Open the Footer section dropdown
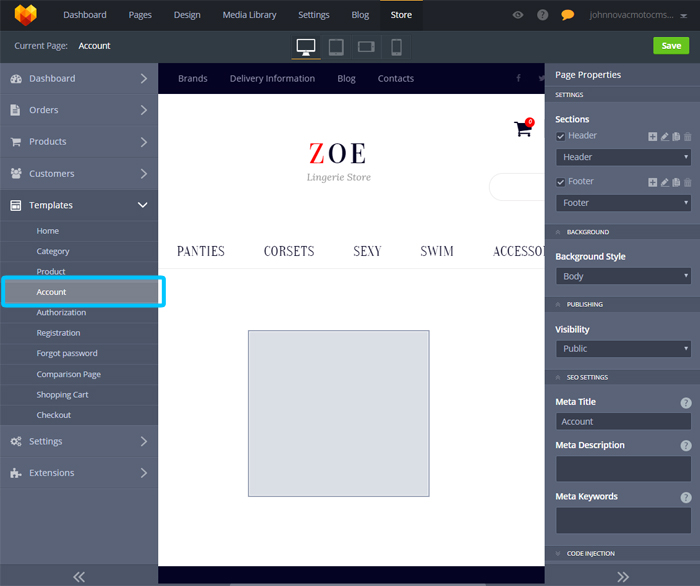The image size is (700, 586). tap(623, 203)
